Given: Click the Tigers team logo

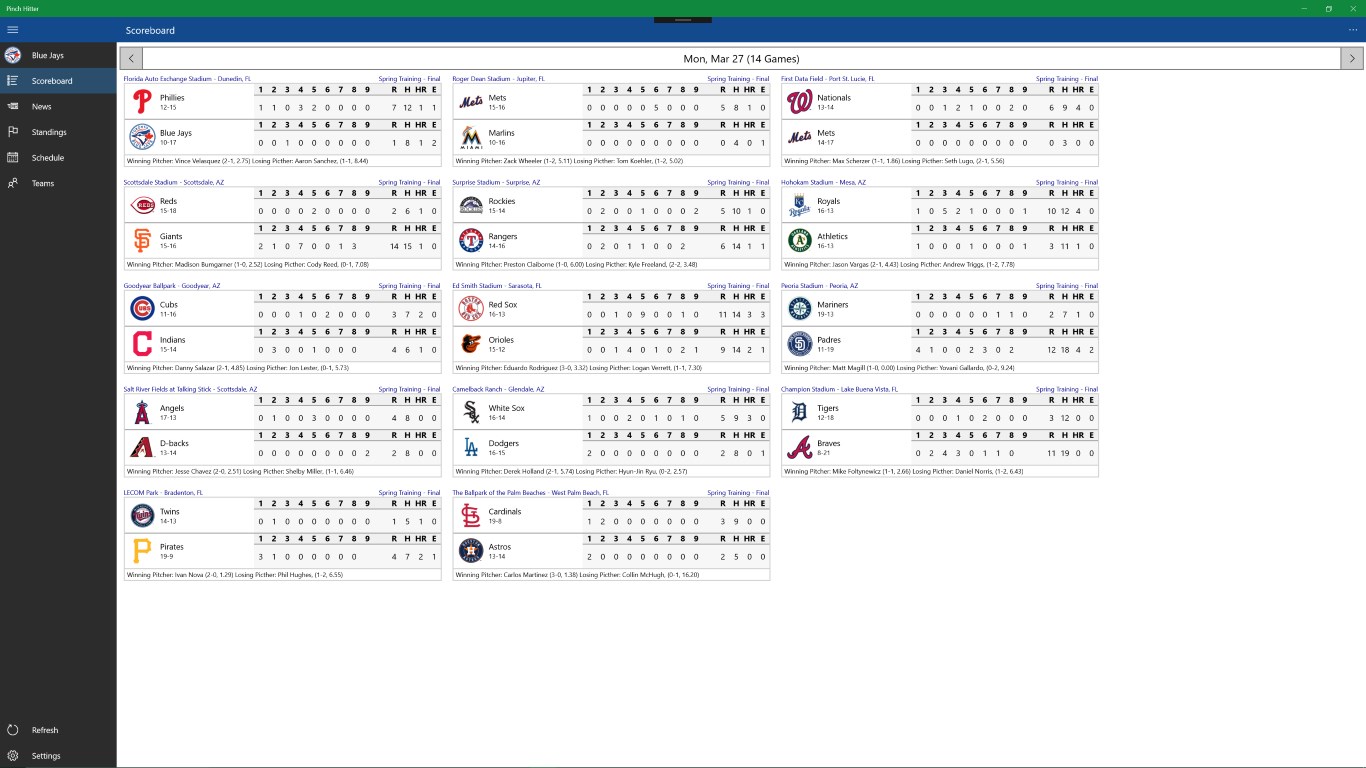Looking at the screenshot, I should coord(799,412).
